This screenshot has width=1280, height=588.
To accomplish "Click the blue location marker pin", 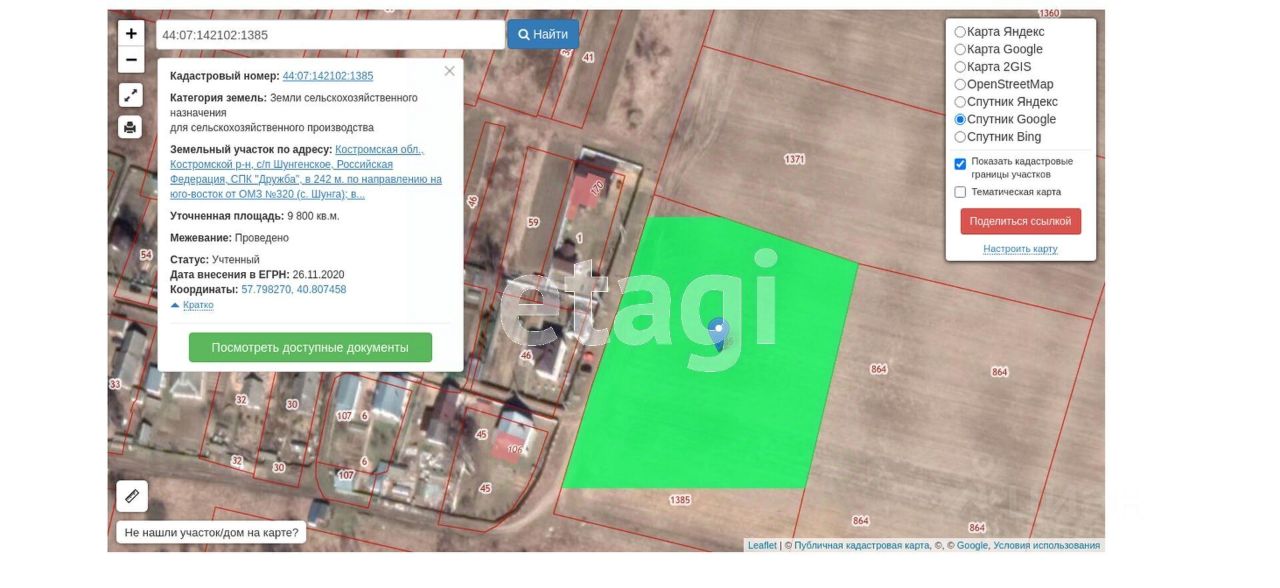I will point(718,333).
